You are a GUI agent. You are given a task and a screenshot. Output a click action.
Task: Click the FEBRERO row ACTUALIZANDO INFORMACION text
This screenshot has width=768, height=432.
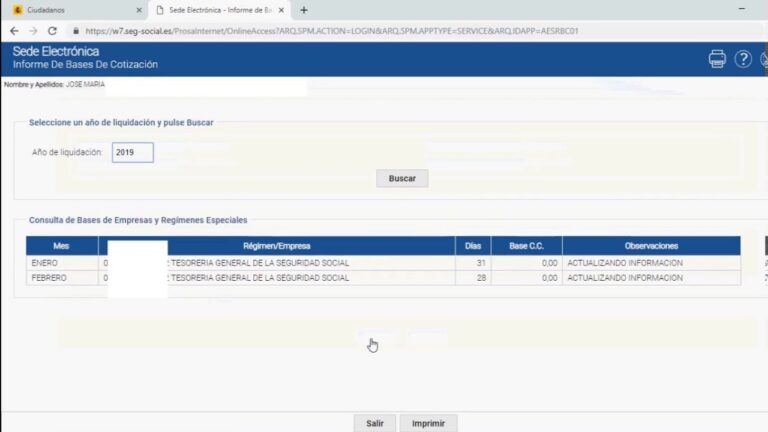(x=625, y=278)
